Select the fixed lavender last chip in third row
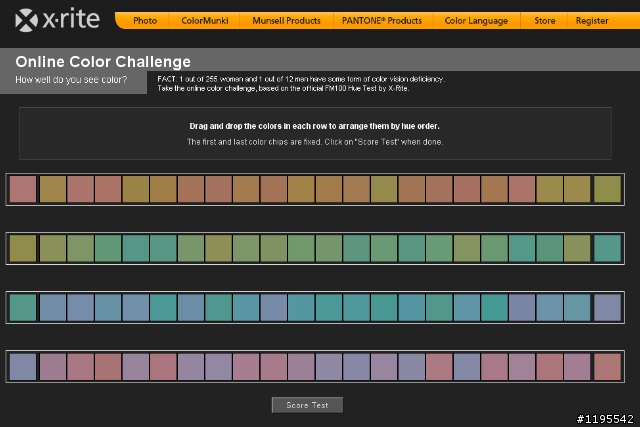Screen dimensions: 640x427 607,307
